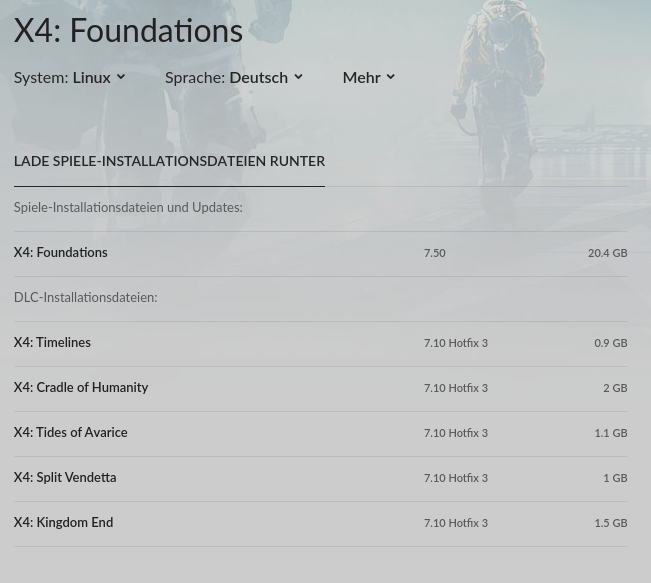Click the 2 GB size for Cradle of Humanity
The height and width of the screenshot is (583, 651).
(615, 388)
